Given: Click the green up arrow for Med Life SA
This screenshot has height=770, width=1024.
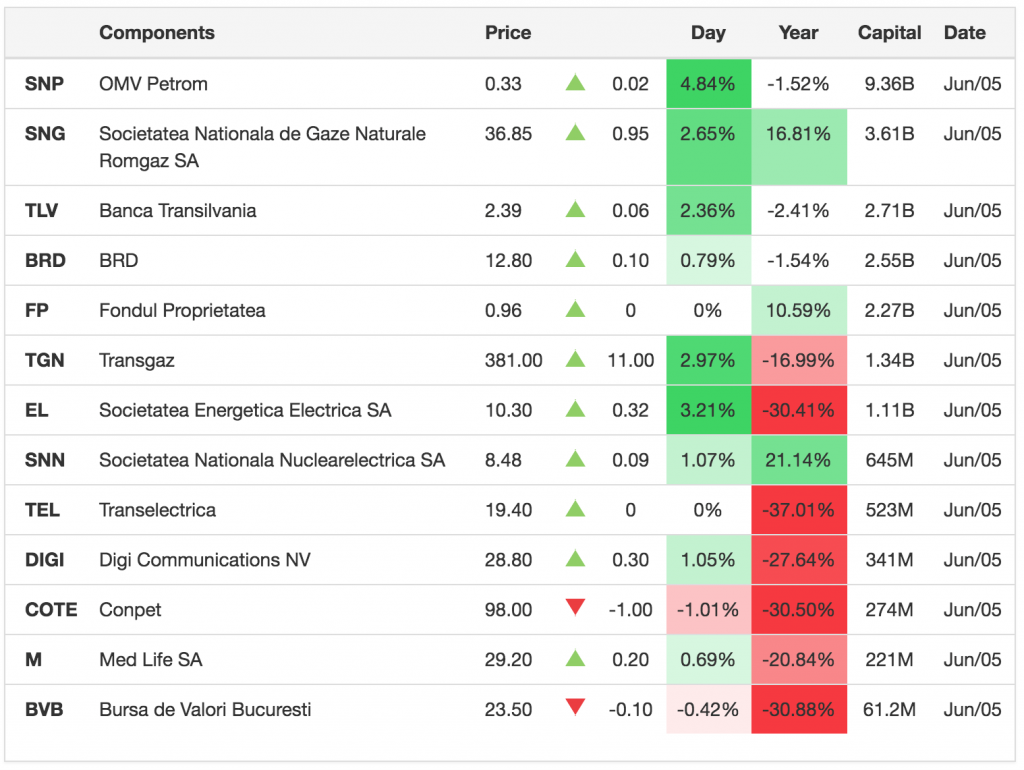Looking at the screenshot, I should (x=575, y=659).
